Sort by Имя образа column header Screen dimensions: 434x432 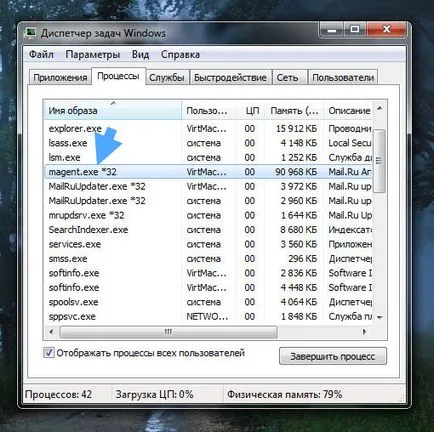(113, 110)
